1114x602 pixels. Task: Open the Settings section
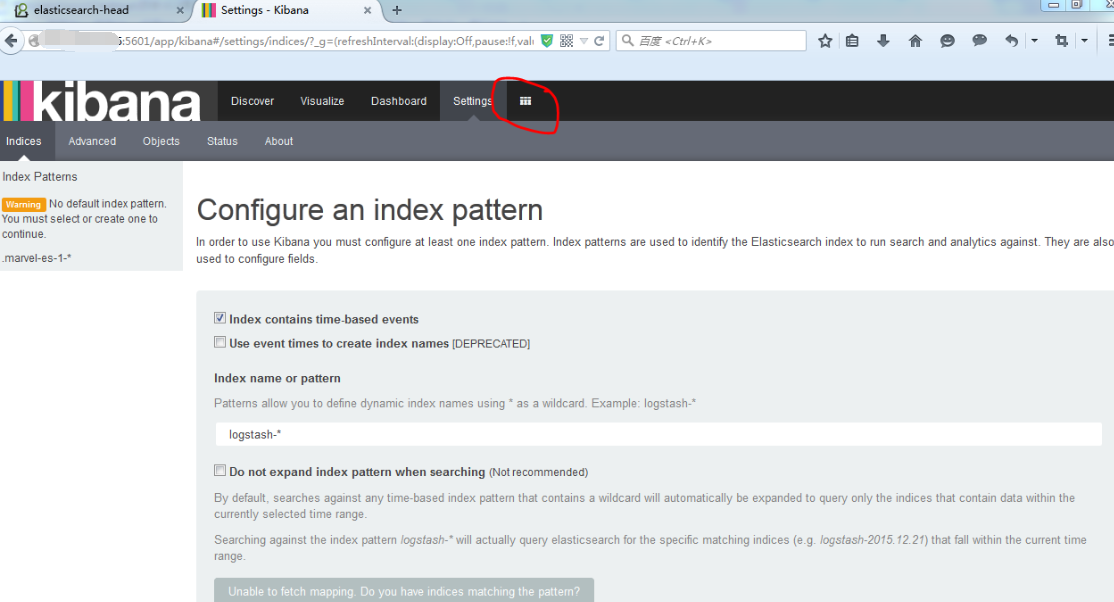472,101
